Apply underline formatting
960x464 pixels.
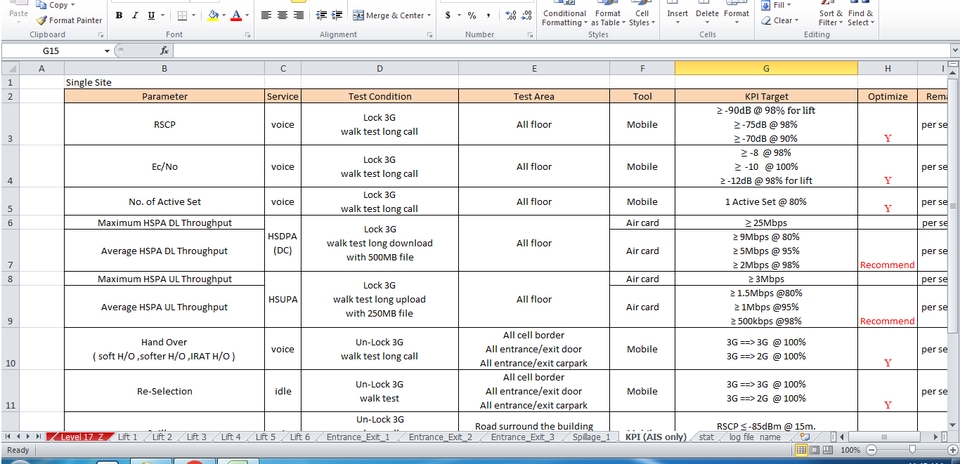(x=150, y=15)
